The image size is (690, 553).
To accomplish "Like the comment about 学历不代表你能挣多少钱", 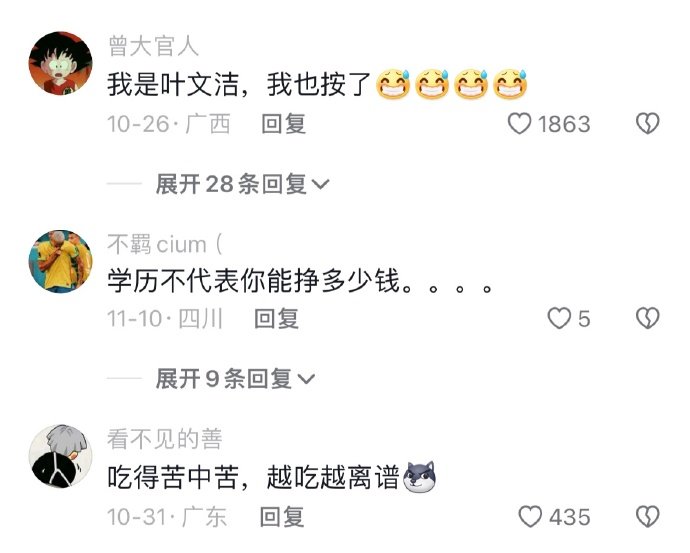I will 559,318.
